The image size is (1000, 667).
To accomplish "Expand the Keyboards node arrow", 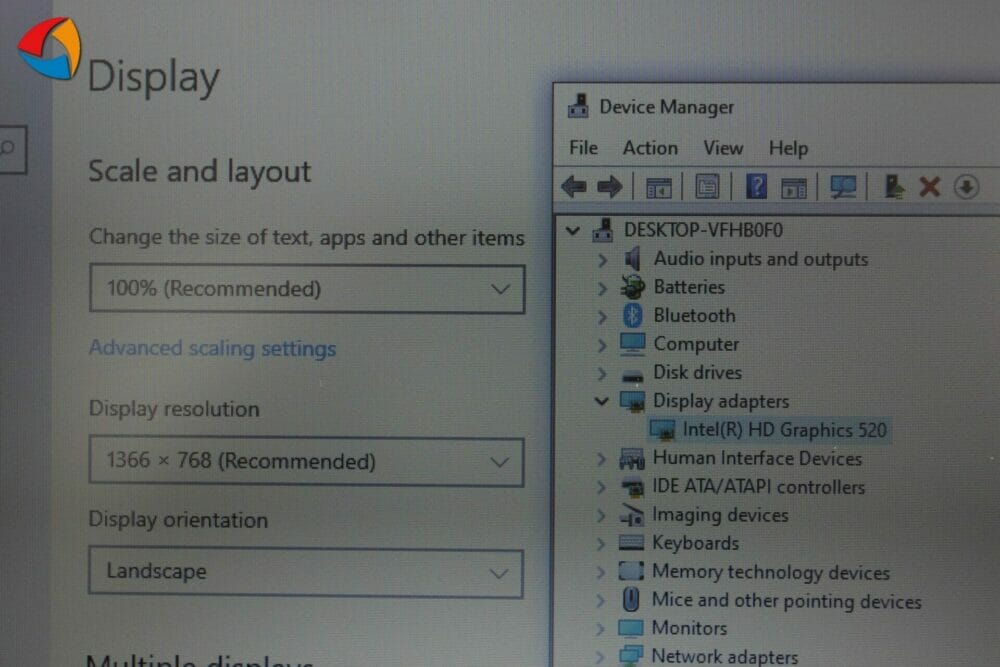I will pyautogui.click(x=601, y=543).
